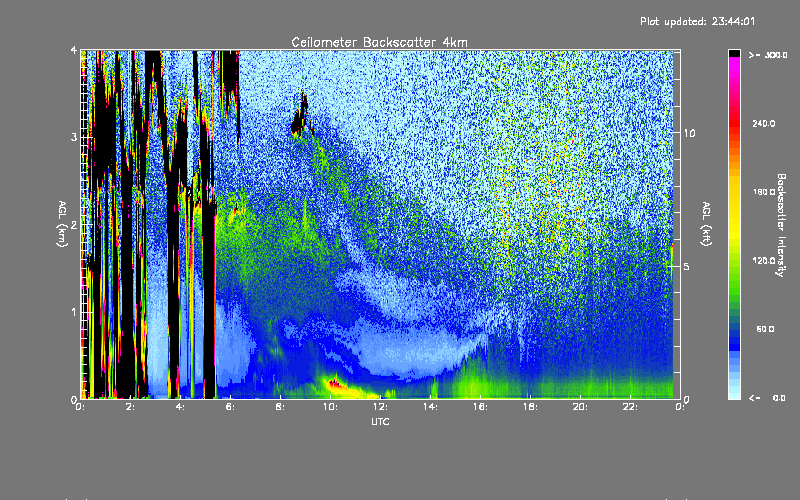Click the '240.0' colorbar label
Screen dimensions: 800x500
click(764, 123)
